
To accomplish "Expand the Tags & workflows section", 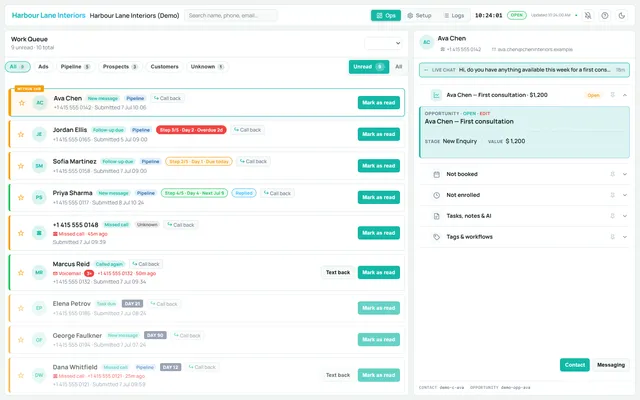I will (x=624, y=237).
